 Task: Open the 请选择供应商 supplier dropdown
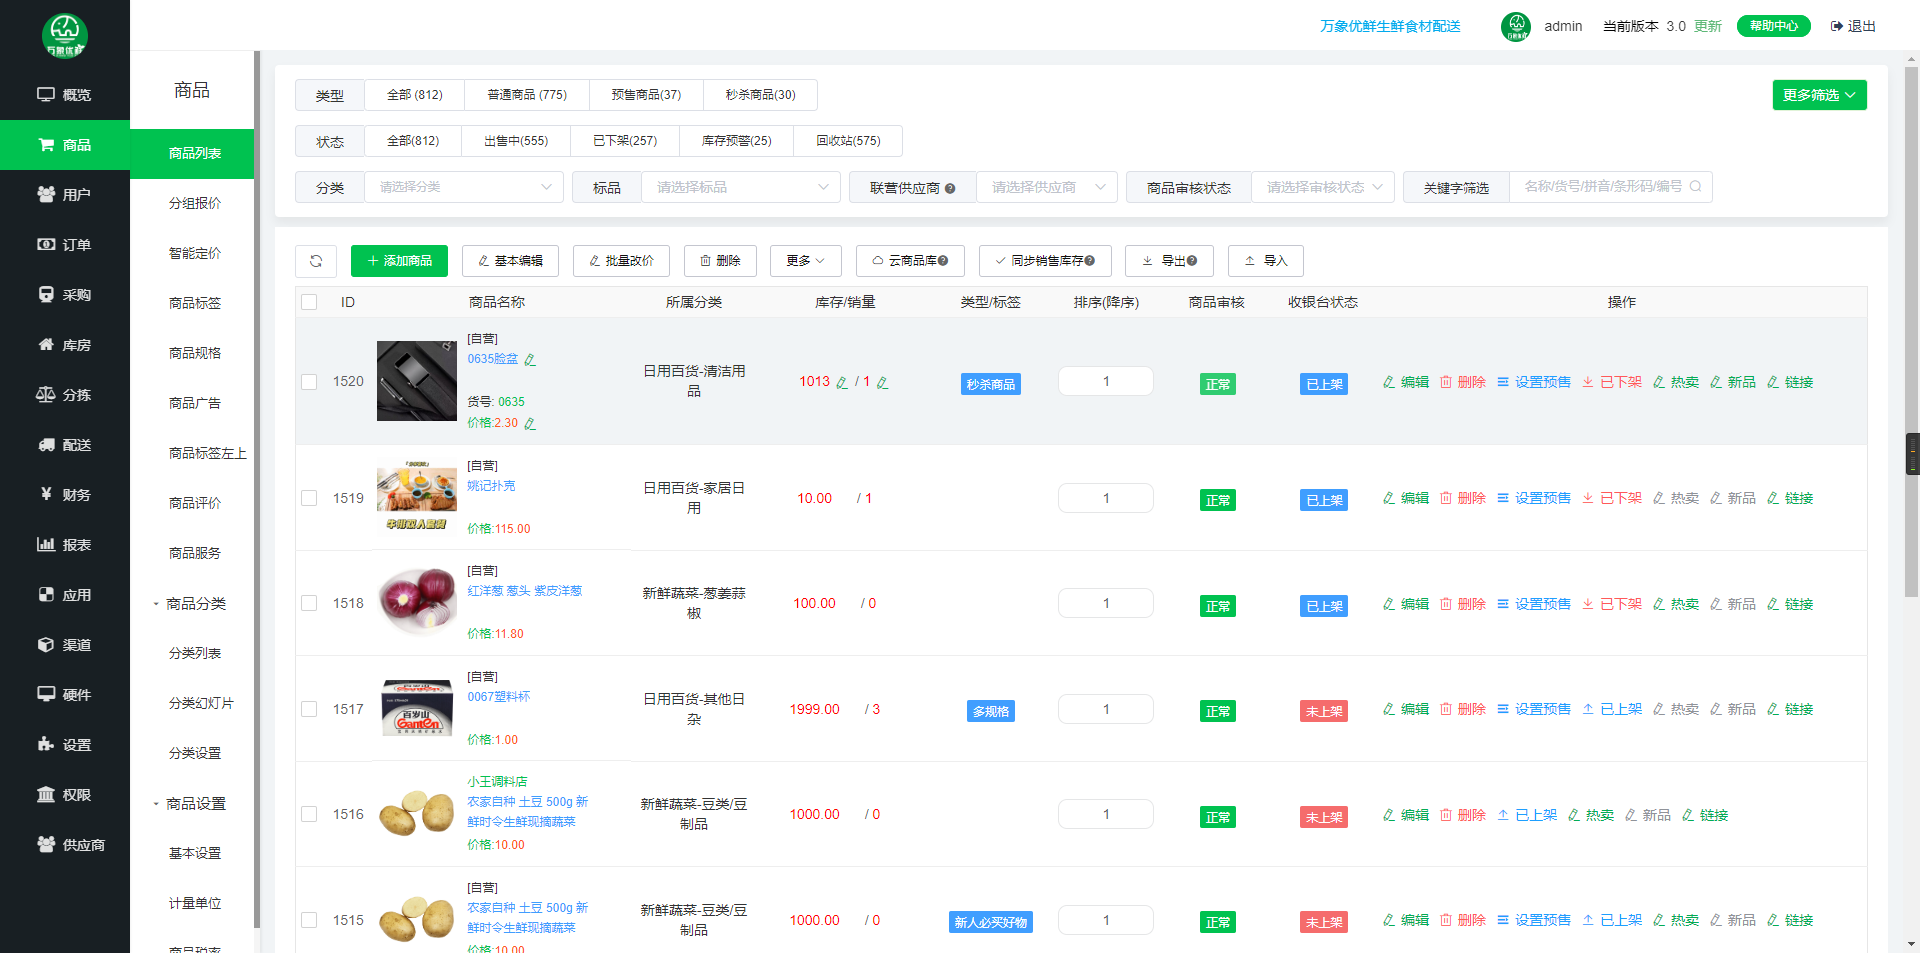(x=1046, y=187)
